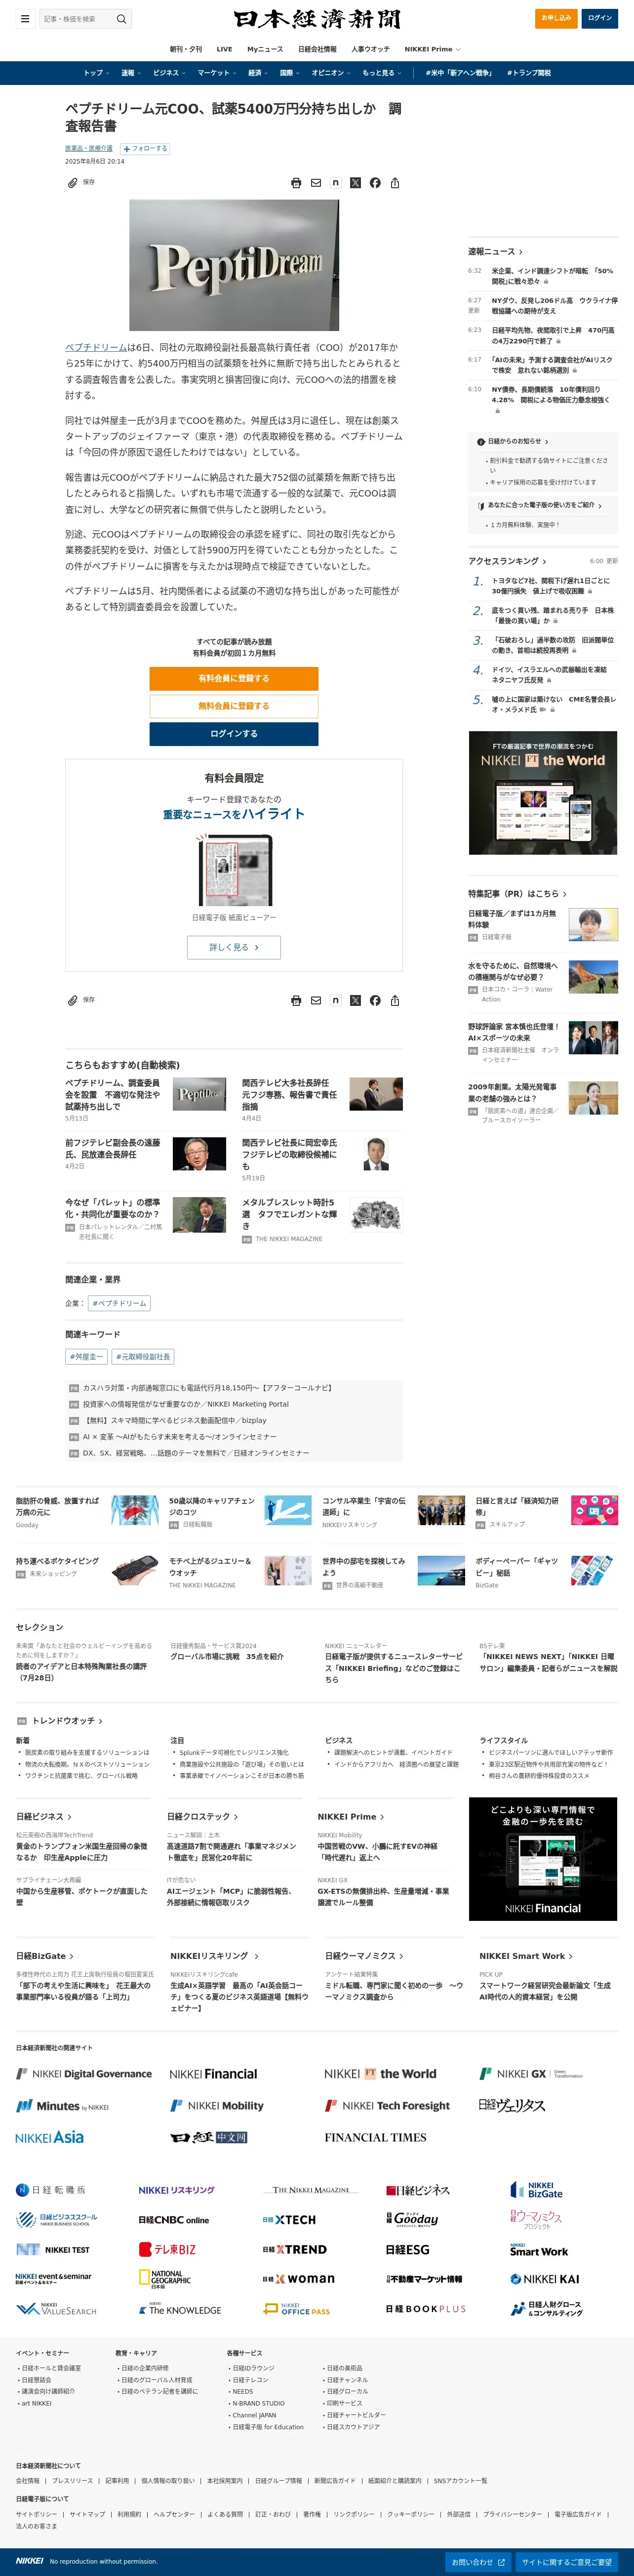
Task: Click the 詳しく見る button
Action: (234, 947)
